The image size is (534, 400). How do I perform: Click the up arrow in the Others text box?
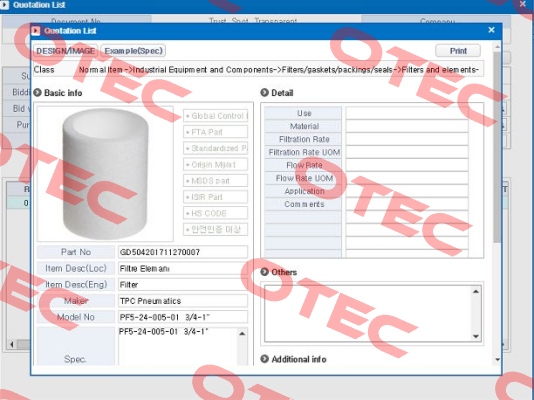pyautogui.click(x=476, y=291)
